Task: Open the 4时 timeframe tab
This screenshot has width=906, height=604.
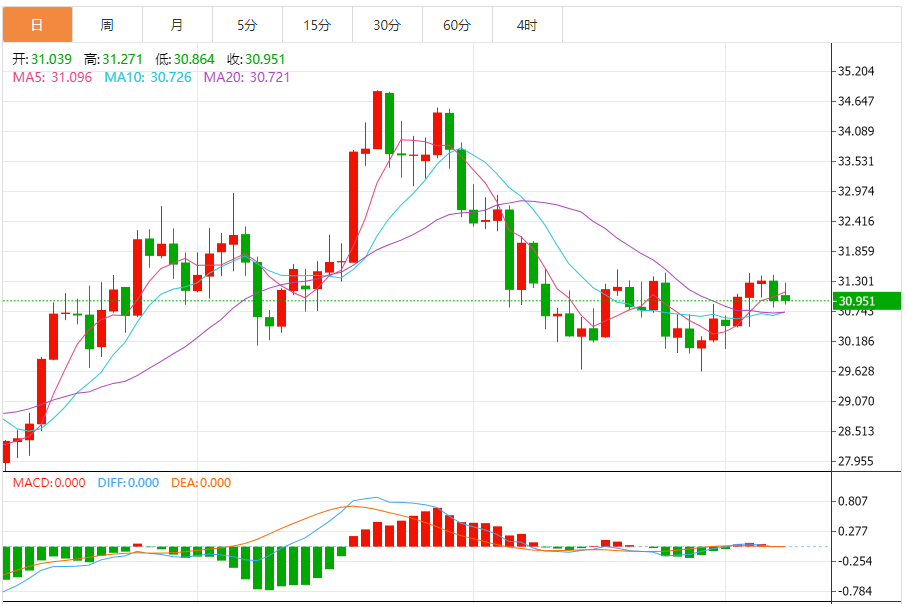Action: [x=527, y=25]
